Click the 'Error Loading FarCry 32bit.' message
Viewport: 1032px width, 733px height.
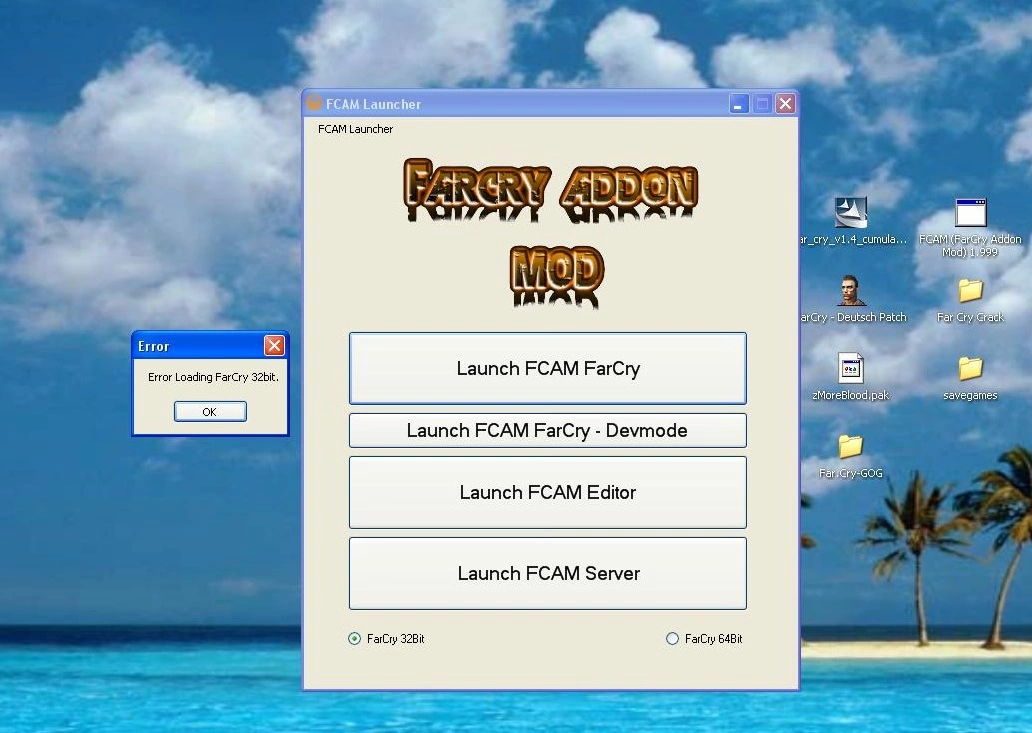point(213,377)
